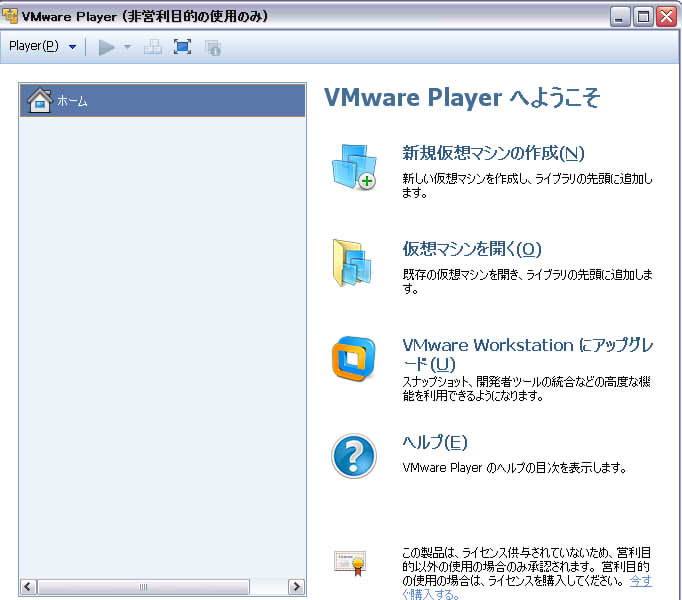Click the home house icon
The image size is (682, 600).
(40, 101)
